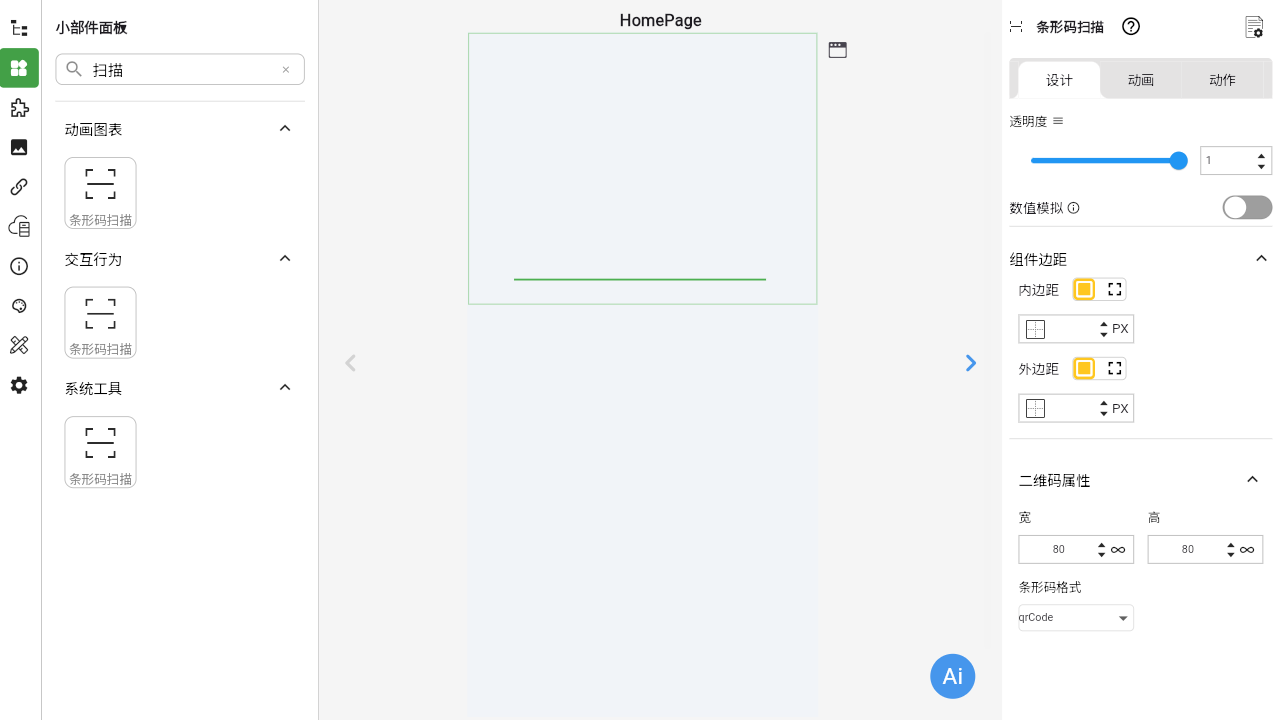Toggle the 数值模拟 switch

point(1247,207)
